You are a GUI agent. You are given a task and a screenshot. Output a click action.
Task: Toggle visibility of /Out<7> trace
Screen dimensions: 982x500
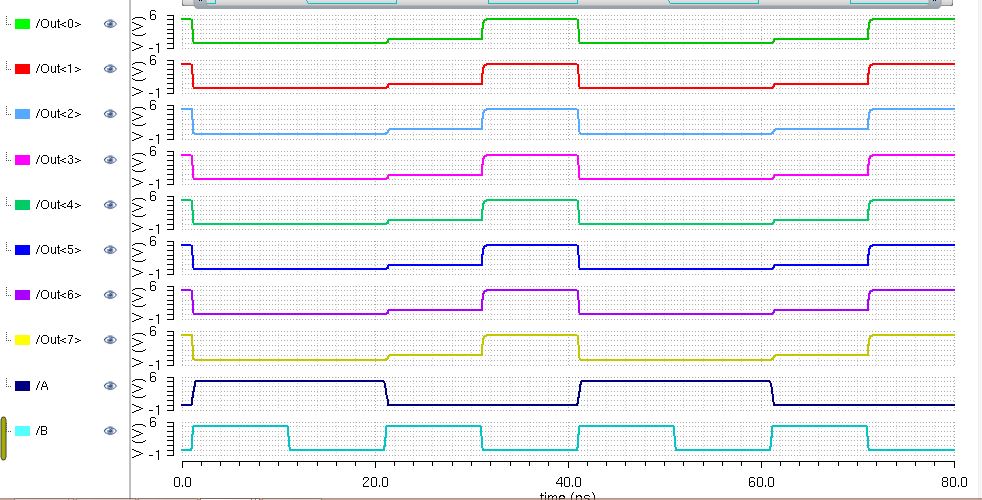point(110,340)
